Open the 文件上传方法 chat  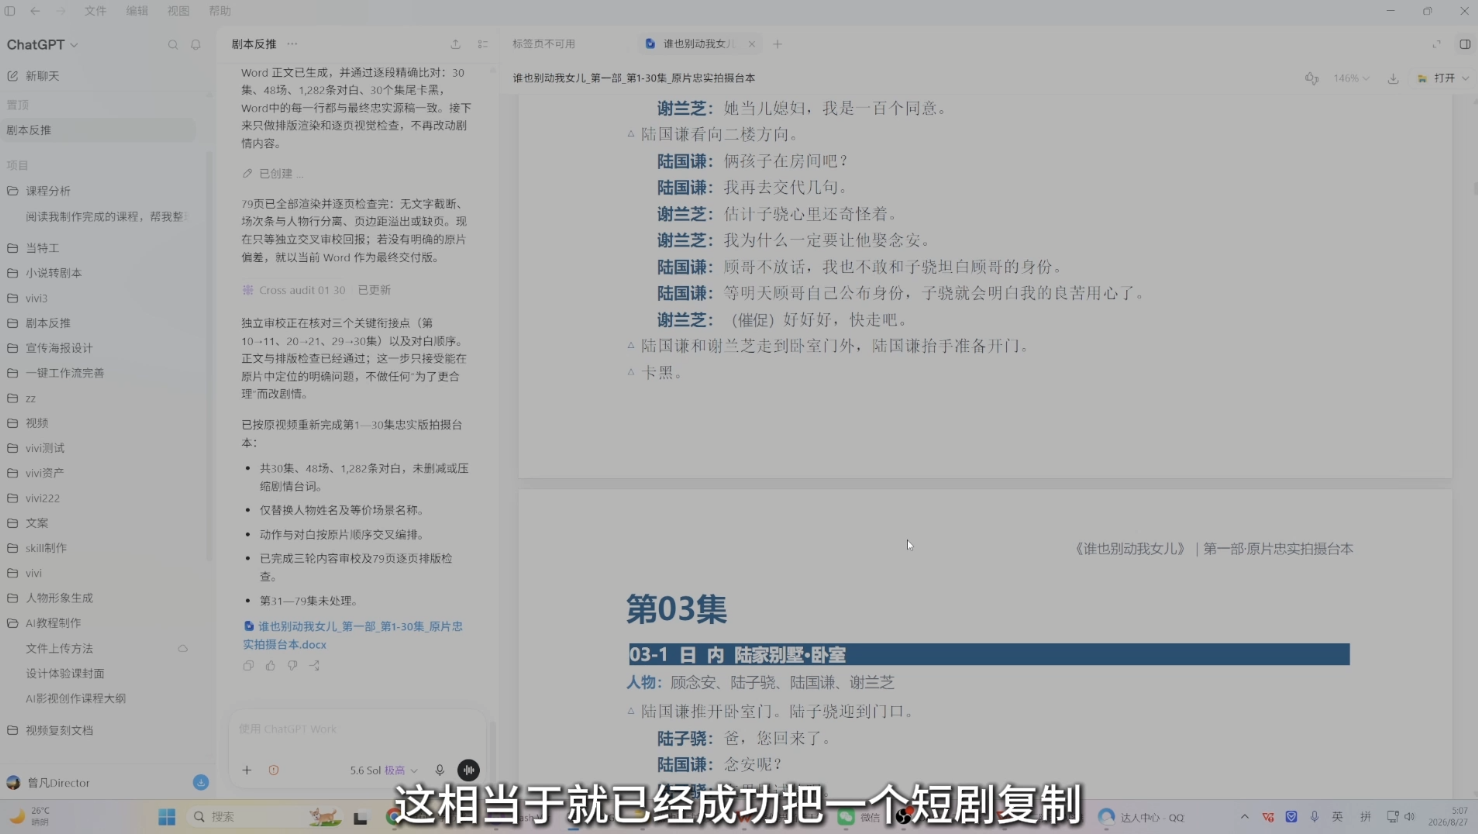pyautogui.click(x=59, y=648)
